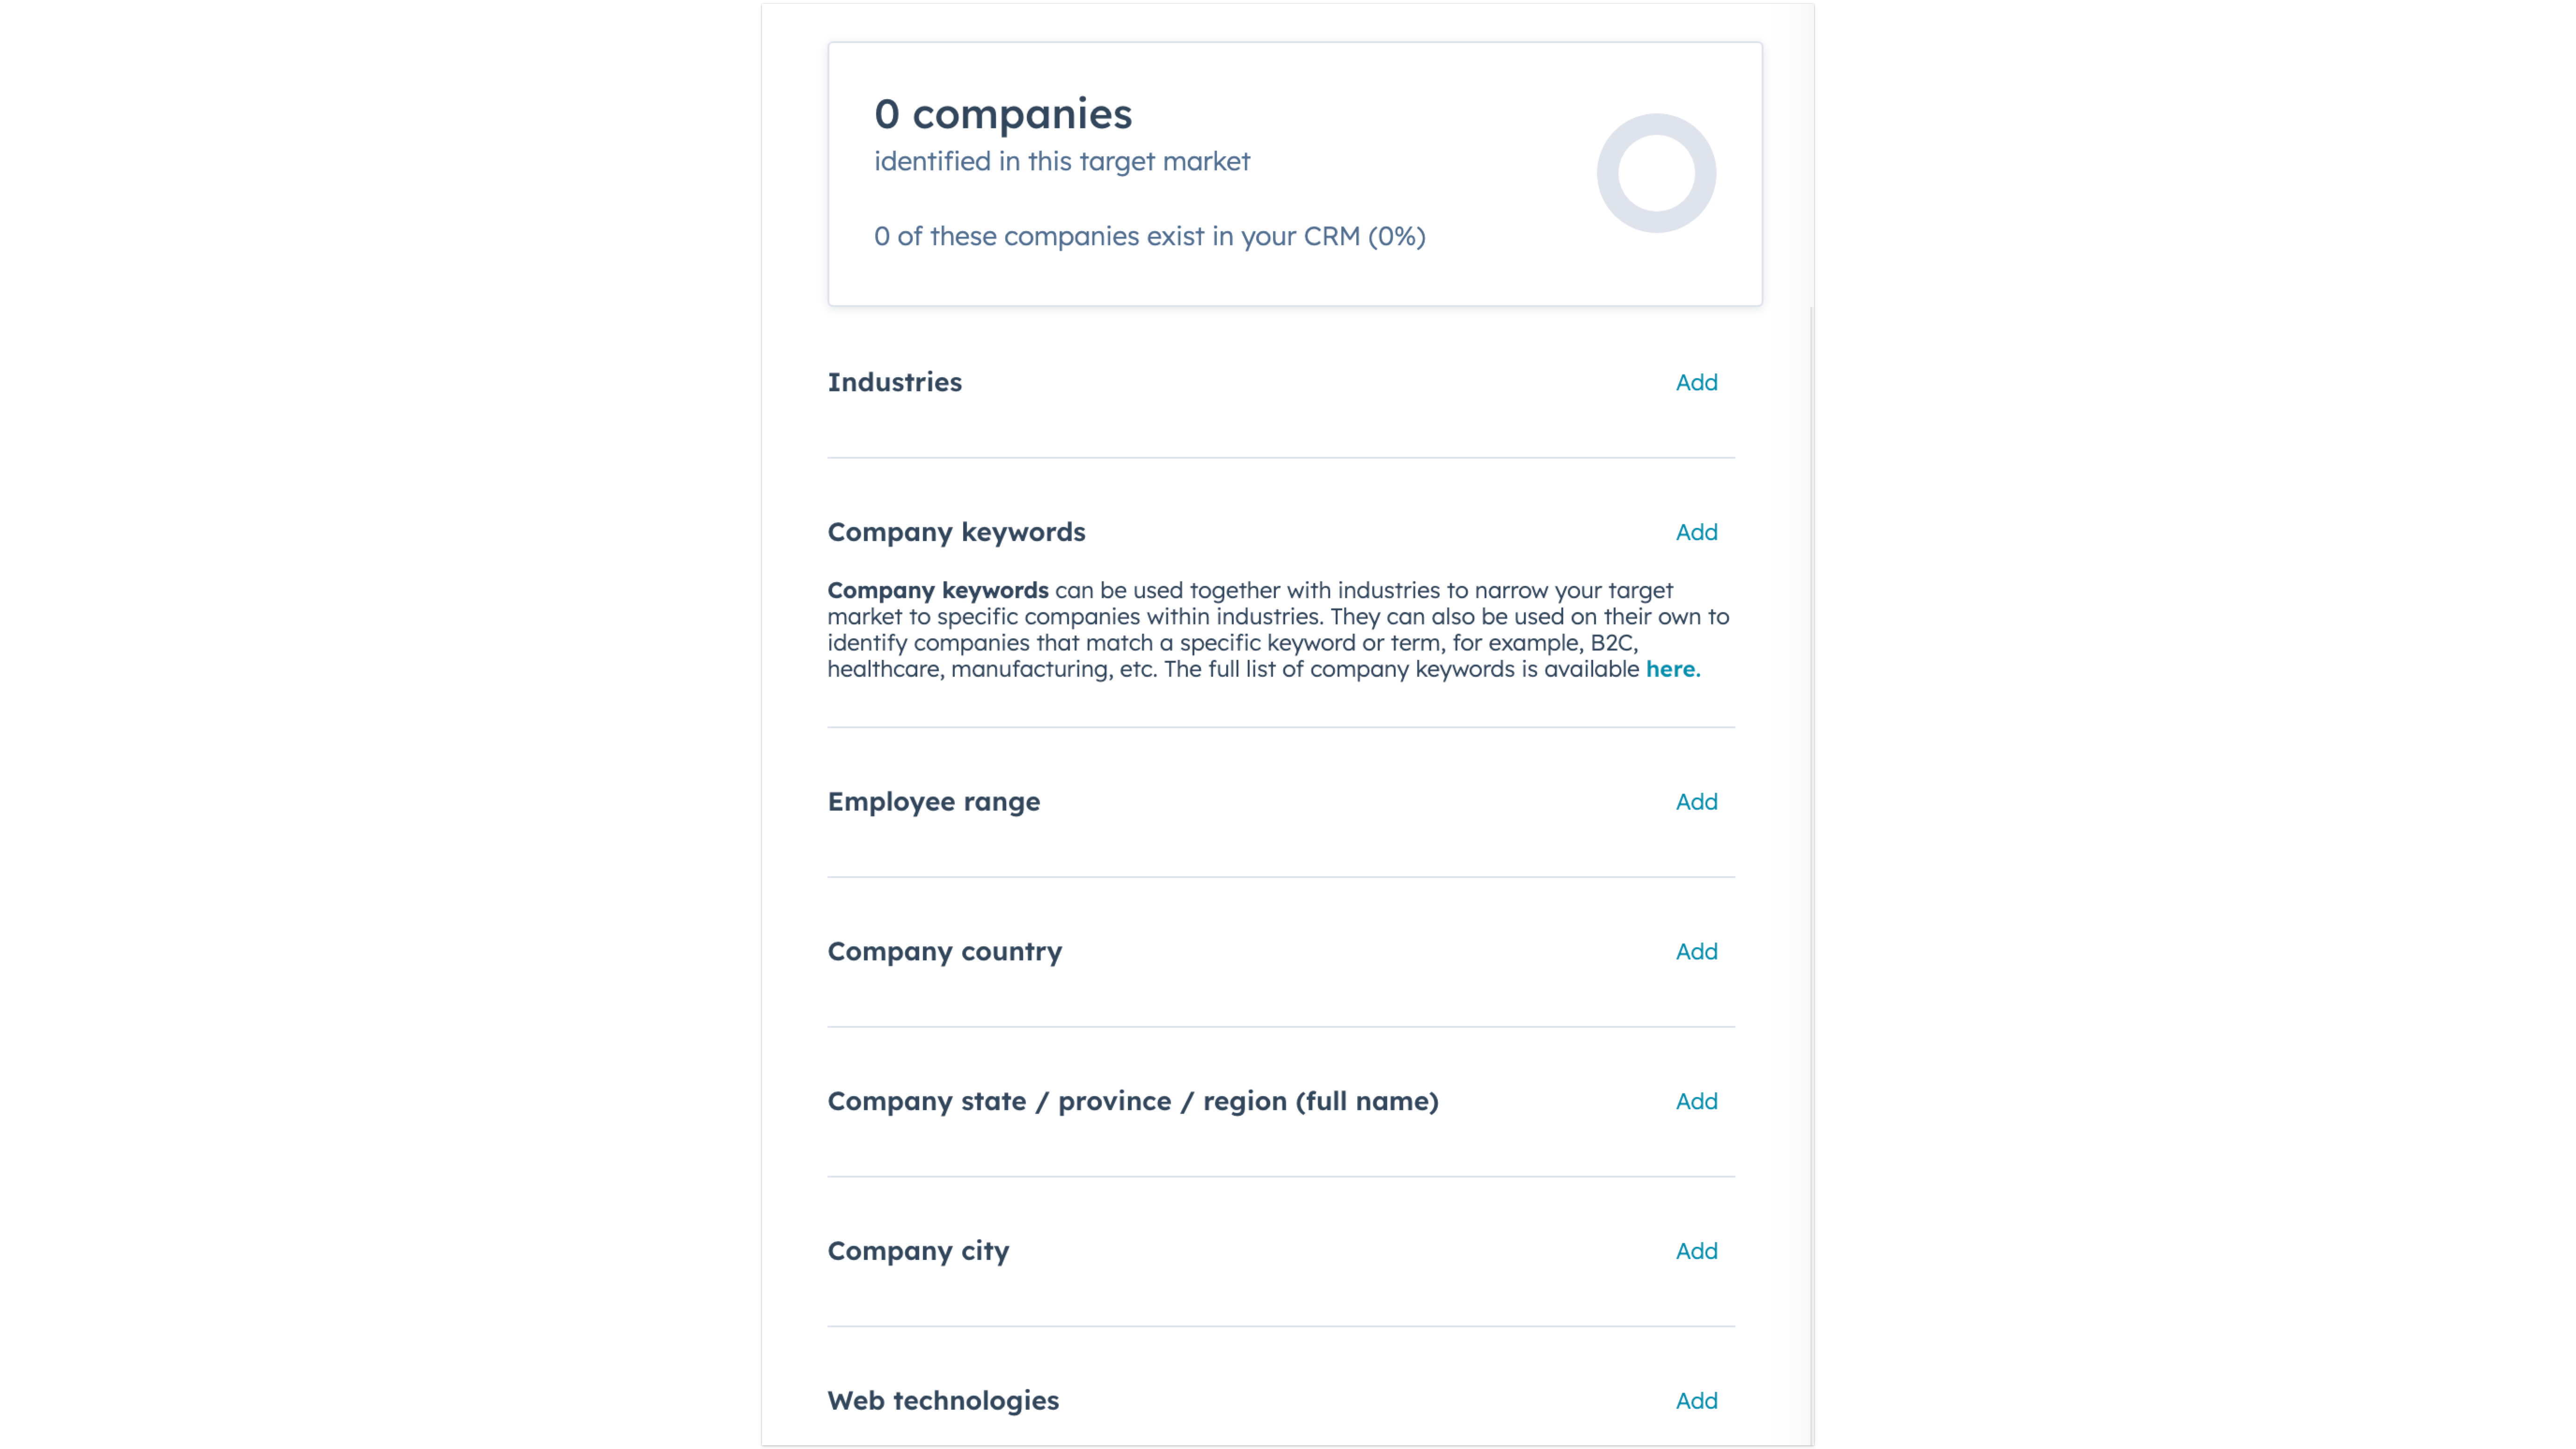This screenshot has width=2576, height=1449.
Task: Click the Employee range heading
Action: pyautogui.click(x=933, y=801)
